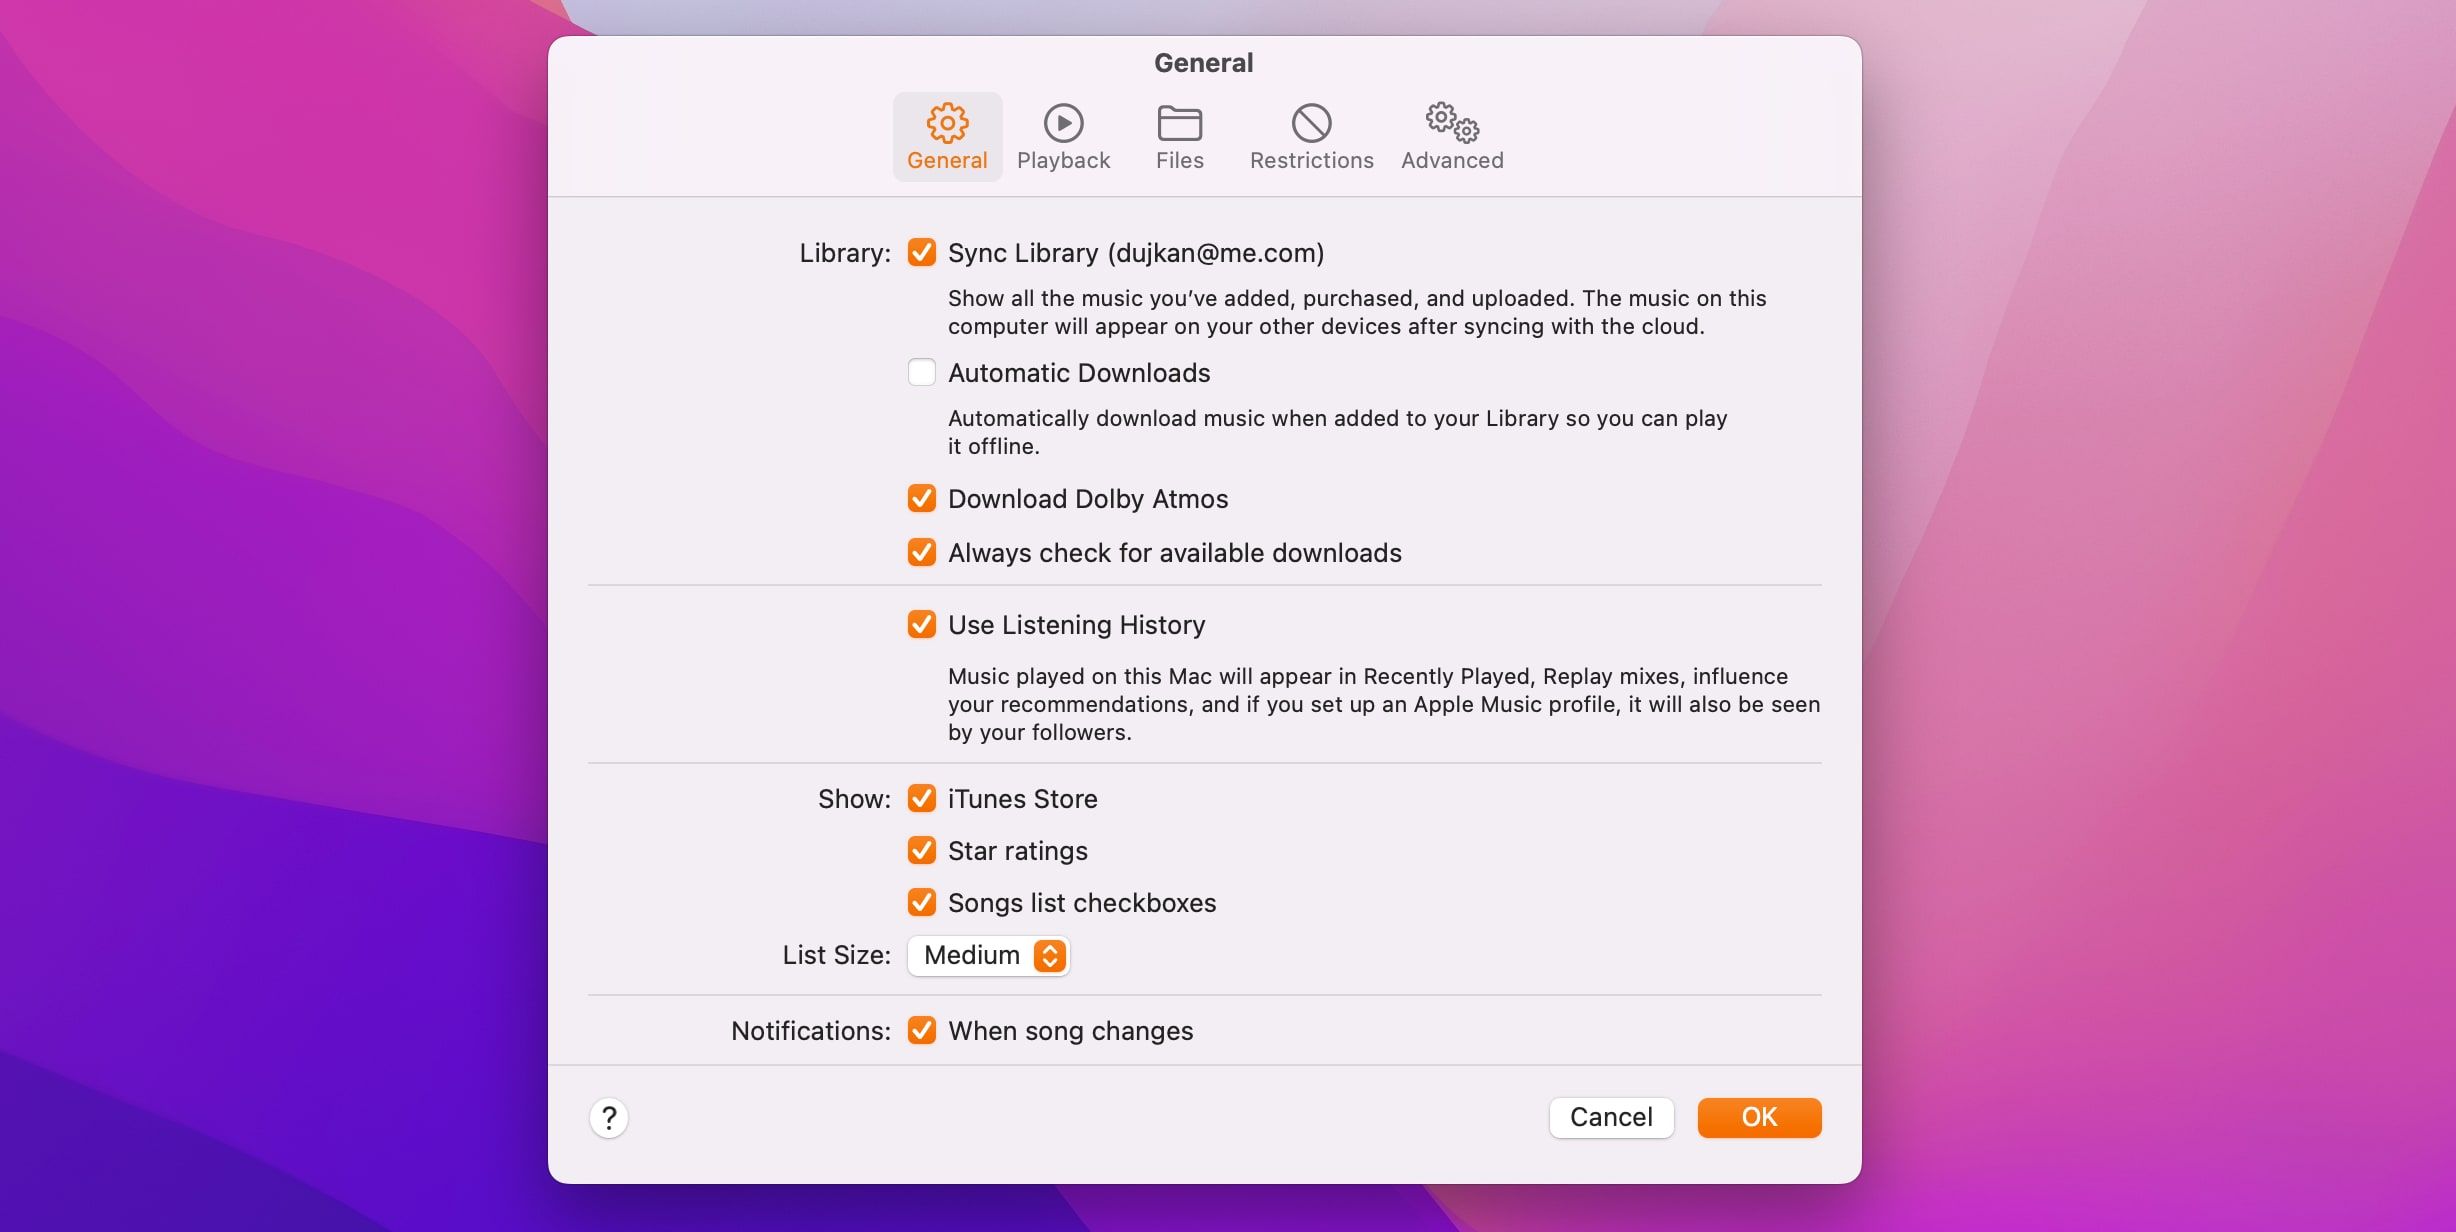Image resolution: width=2456 pixels, height=1232 pixels.
Task: Enable Automatic Downloads
Action: pyautogui.click(x=921, y=372)
